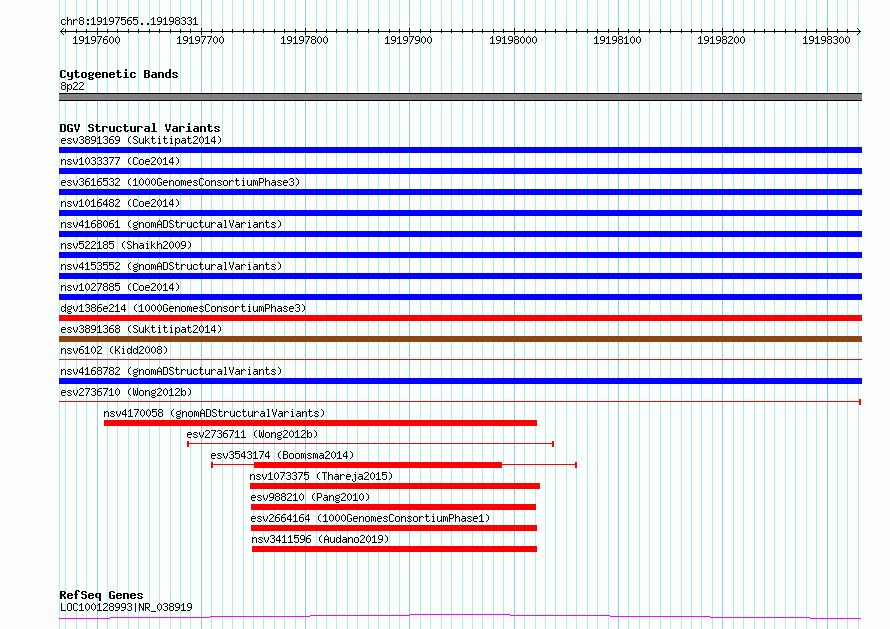Click the chr8:19197565..19198331 coordinate label
890x629 pixels.
click(129, 22)
